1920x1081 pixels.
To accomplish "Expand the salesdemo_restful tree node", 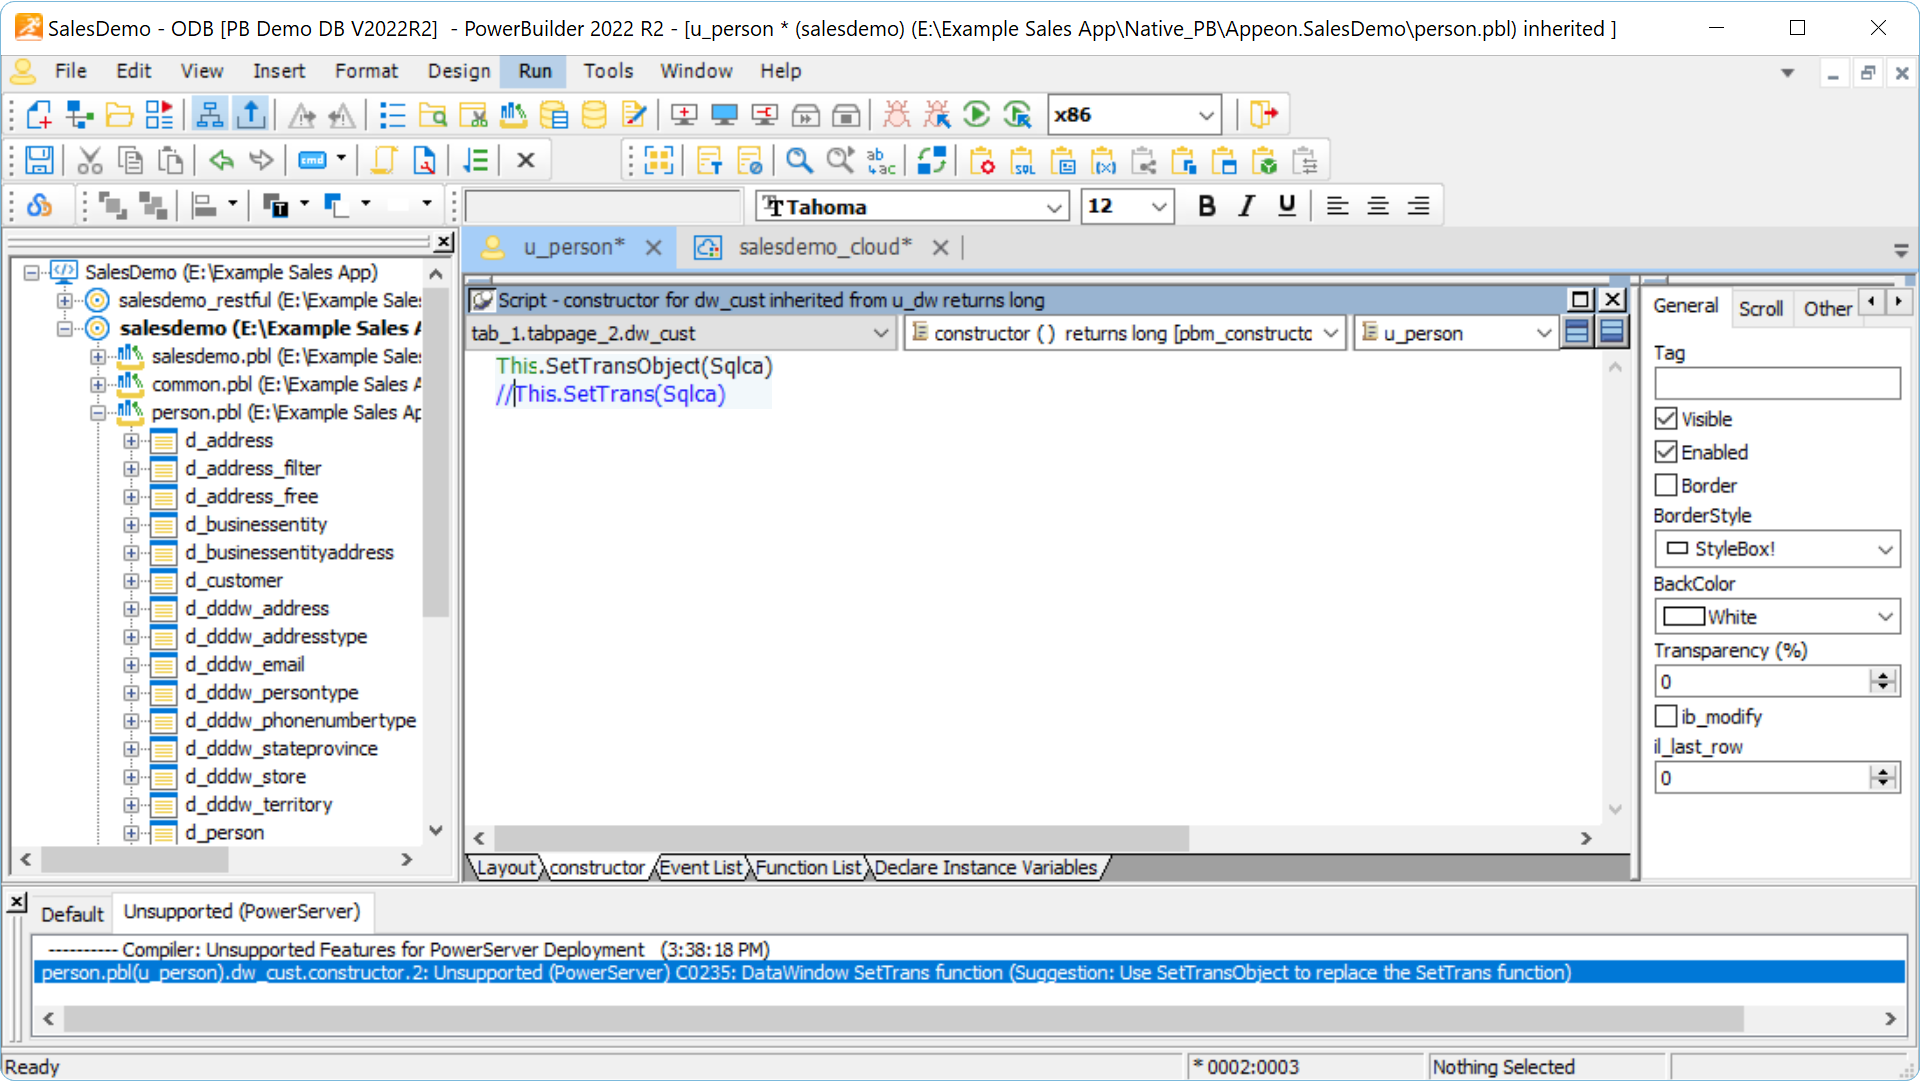I will click(x=65, y=300).
